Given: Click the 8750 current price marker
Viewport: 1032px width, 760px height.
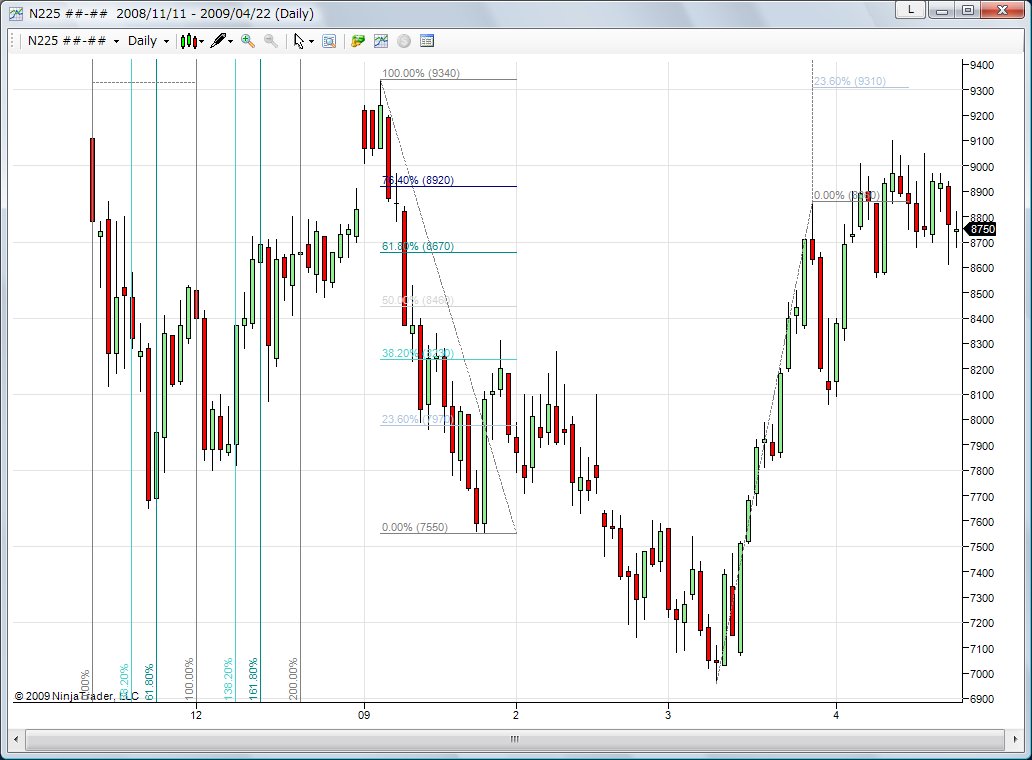Looking at the screenshot, I should [982, 229].
